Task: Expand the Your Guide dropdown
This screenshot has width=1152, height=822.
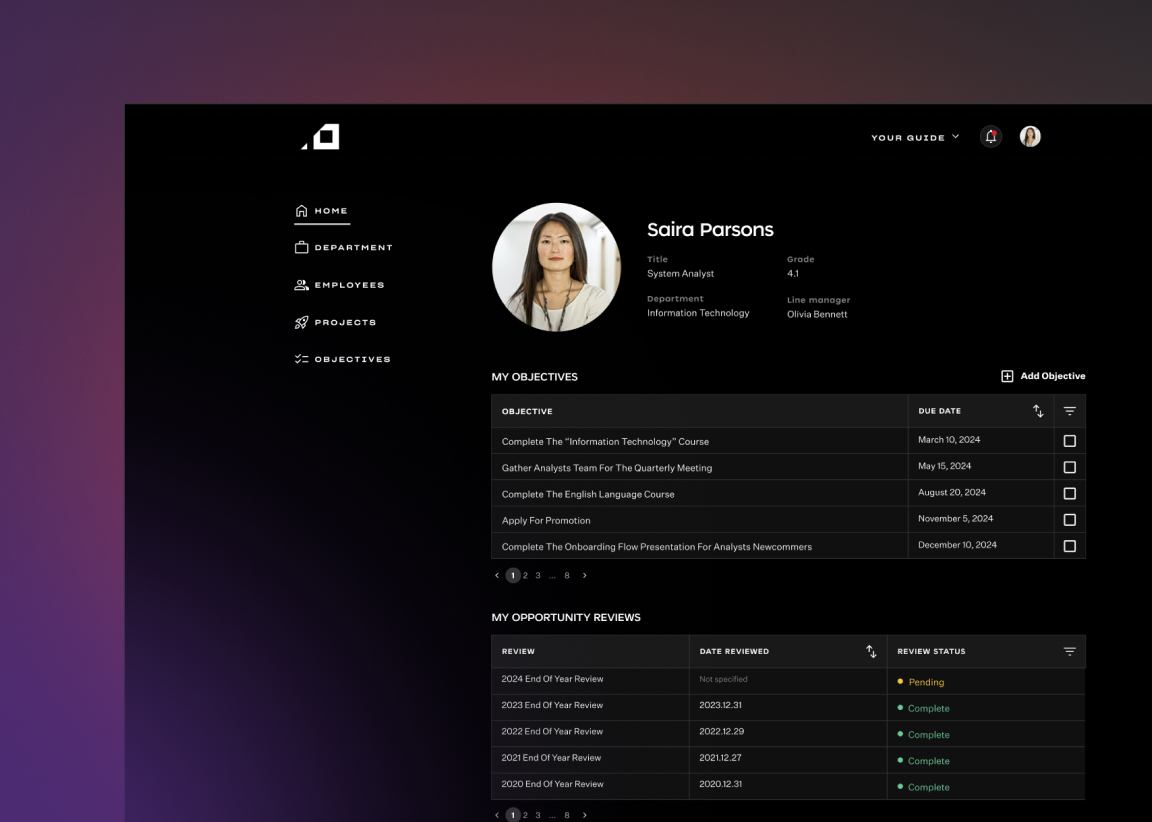Action: tap(914, 137)
